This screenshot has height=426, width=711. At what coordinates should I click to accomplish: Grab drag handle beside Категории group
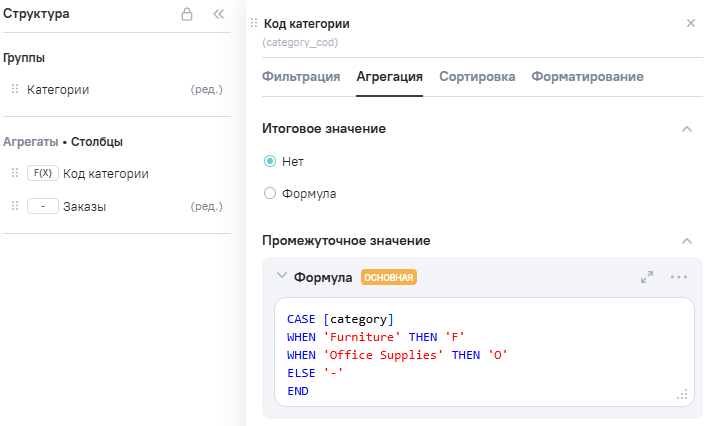click(15, 89)
